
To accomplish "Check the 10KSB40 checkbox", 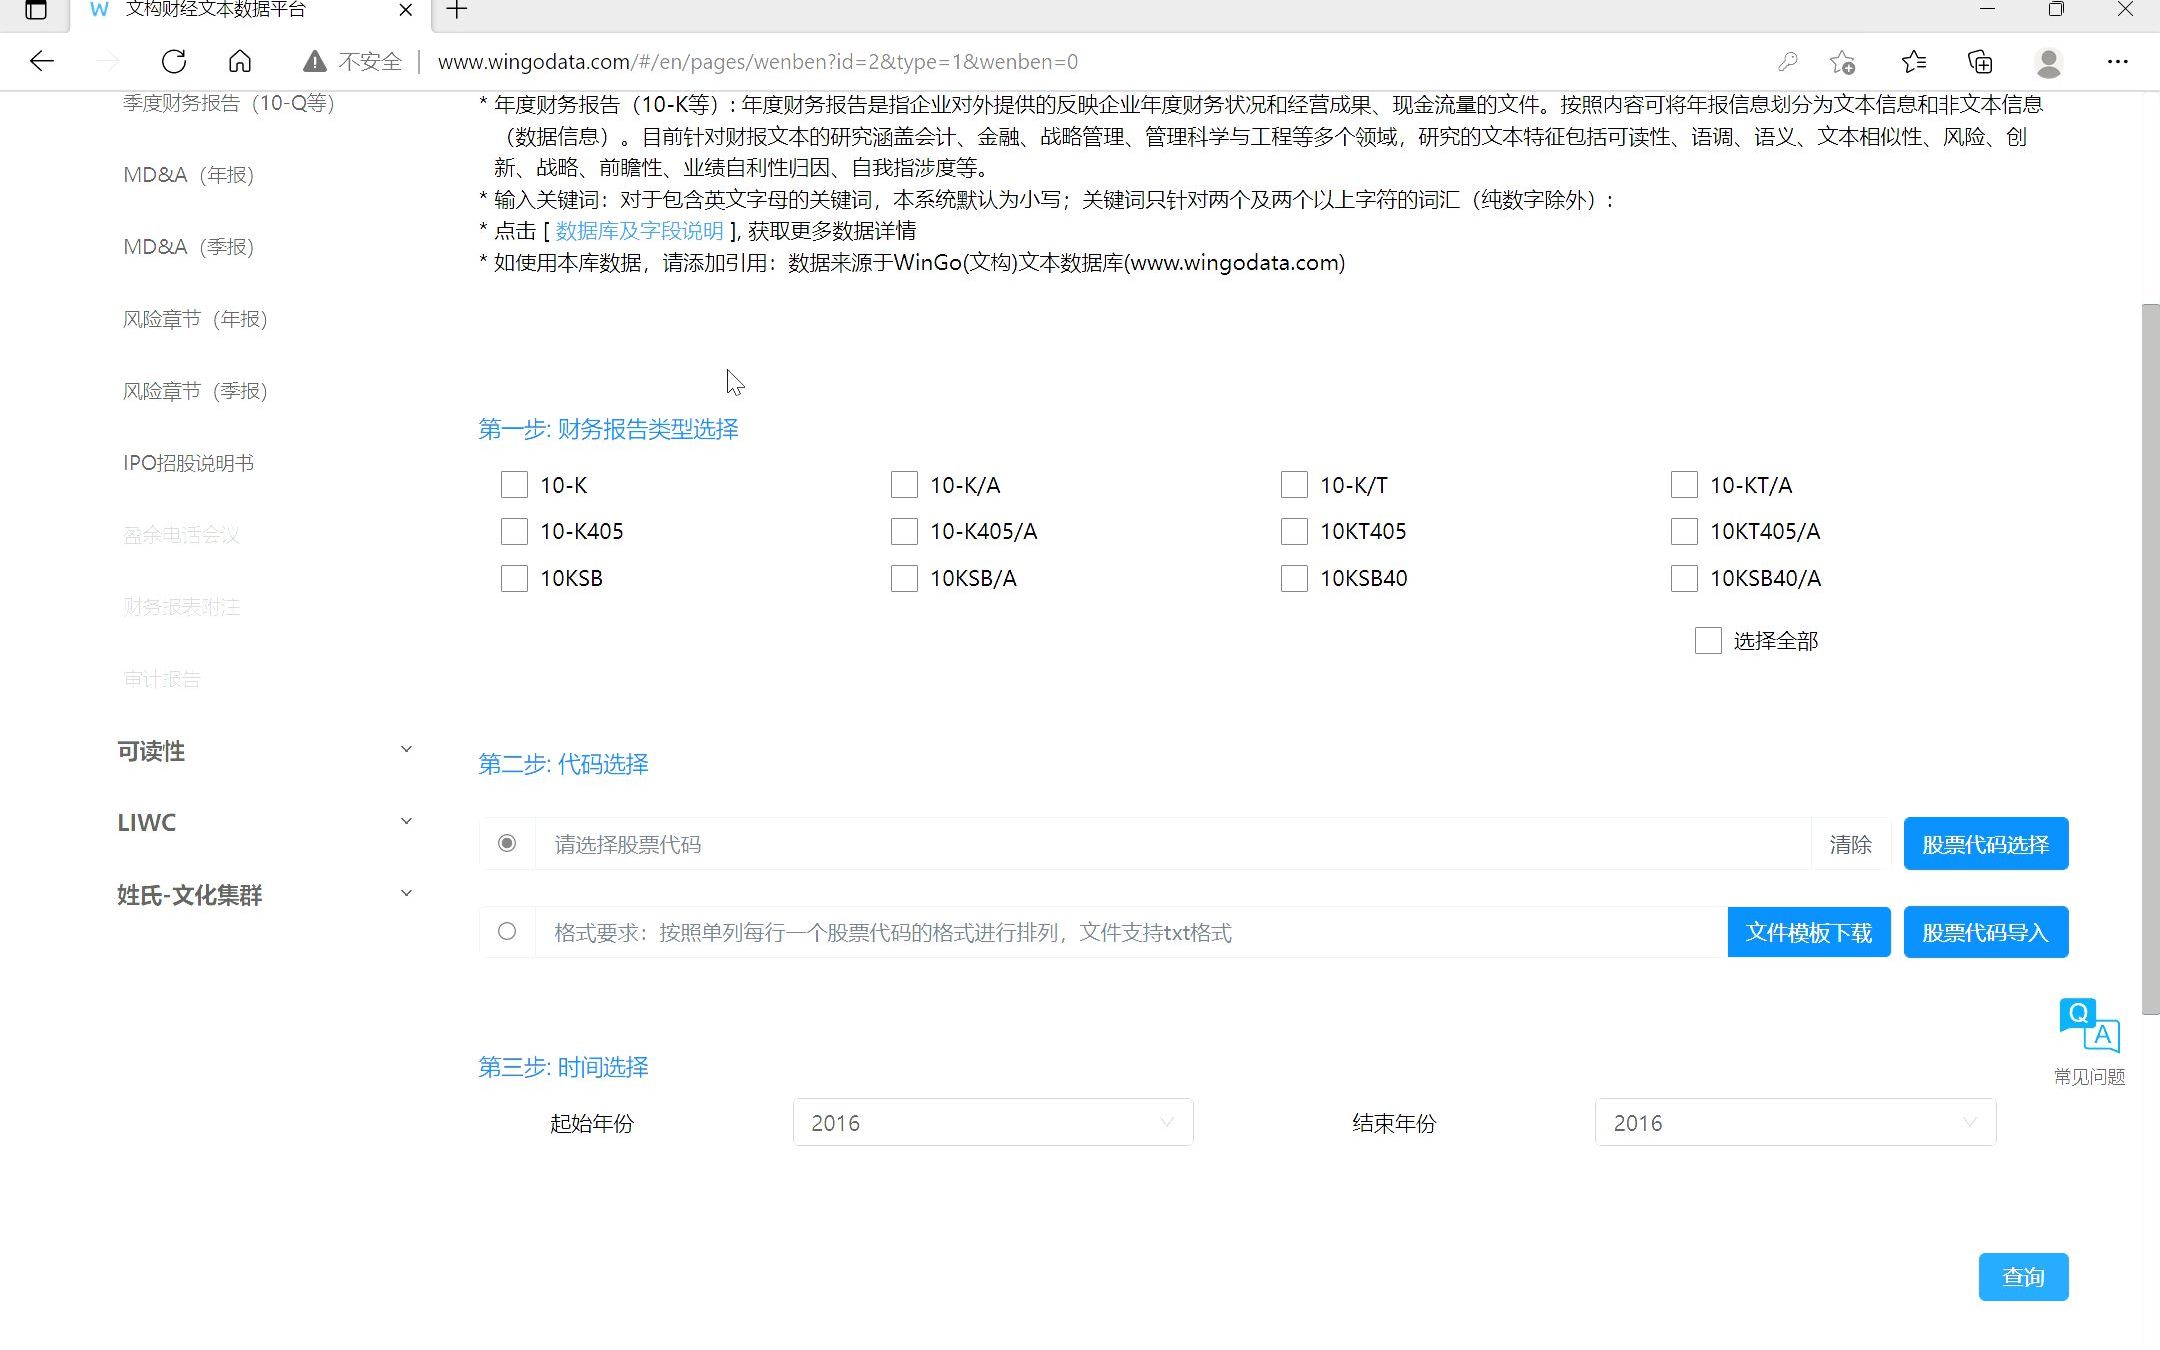I will tap(1294, 578).
